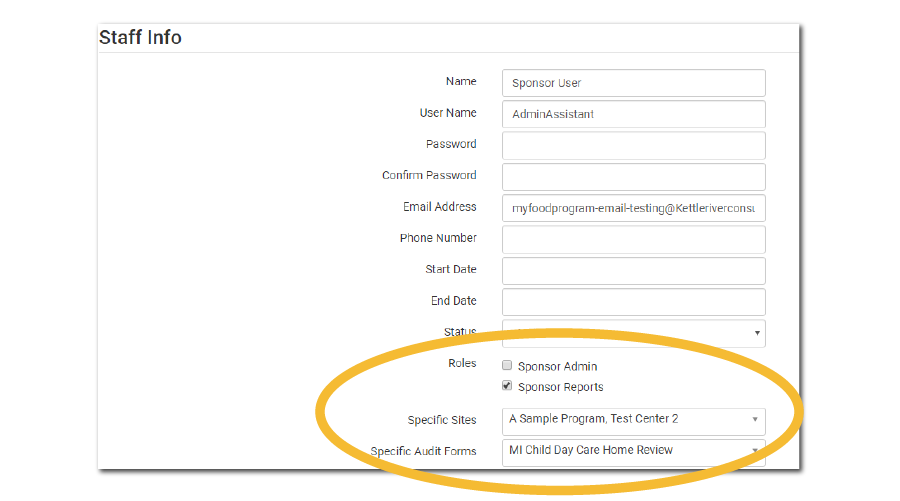The image size is (900, 501).
Task: Click the Confirm Password field label
Action: [429, 176]
